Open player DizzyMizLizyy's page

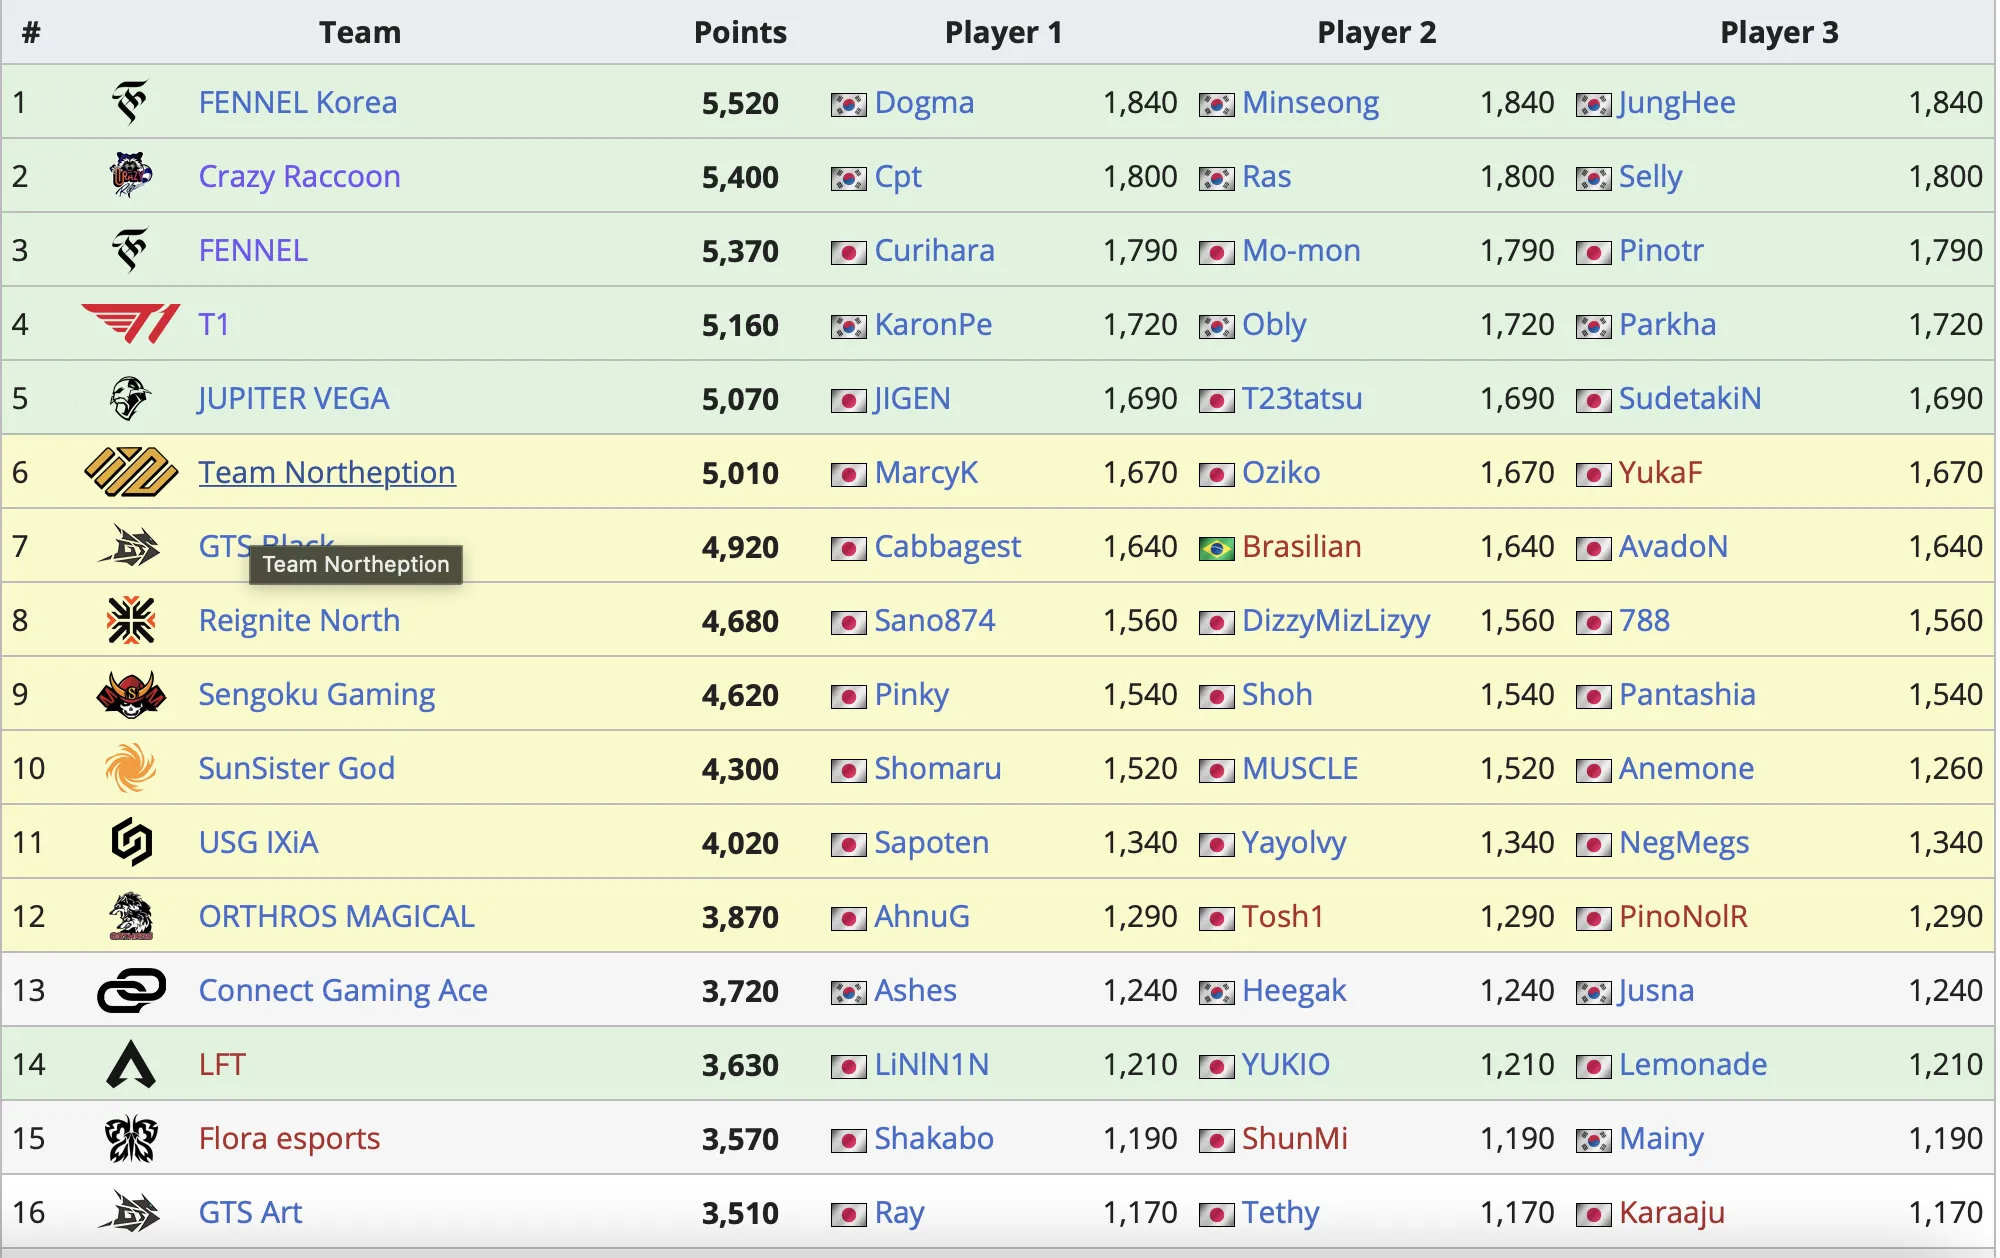click(1336, 620)
